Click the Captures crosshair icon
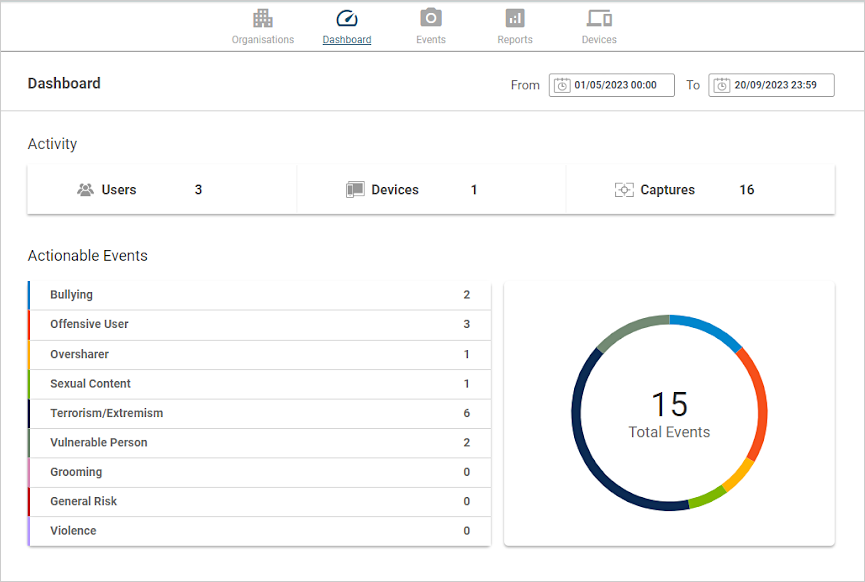This screenshot has height=582, width=865. [x=624, y=190]
